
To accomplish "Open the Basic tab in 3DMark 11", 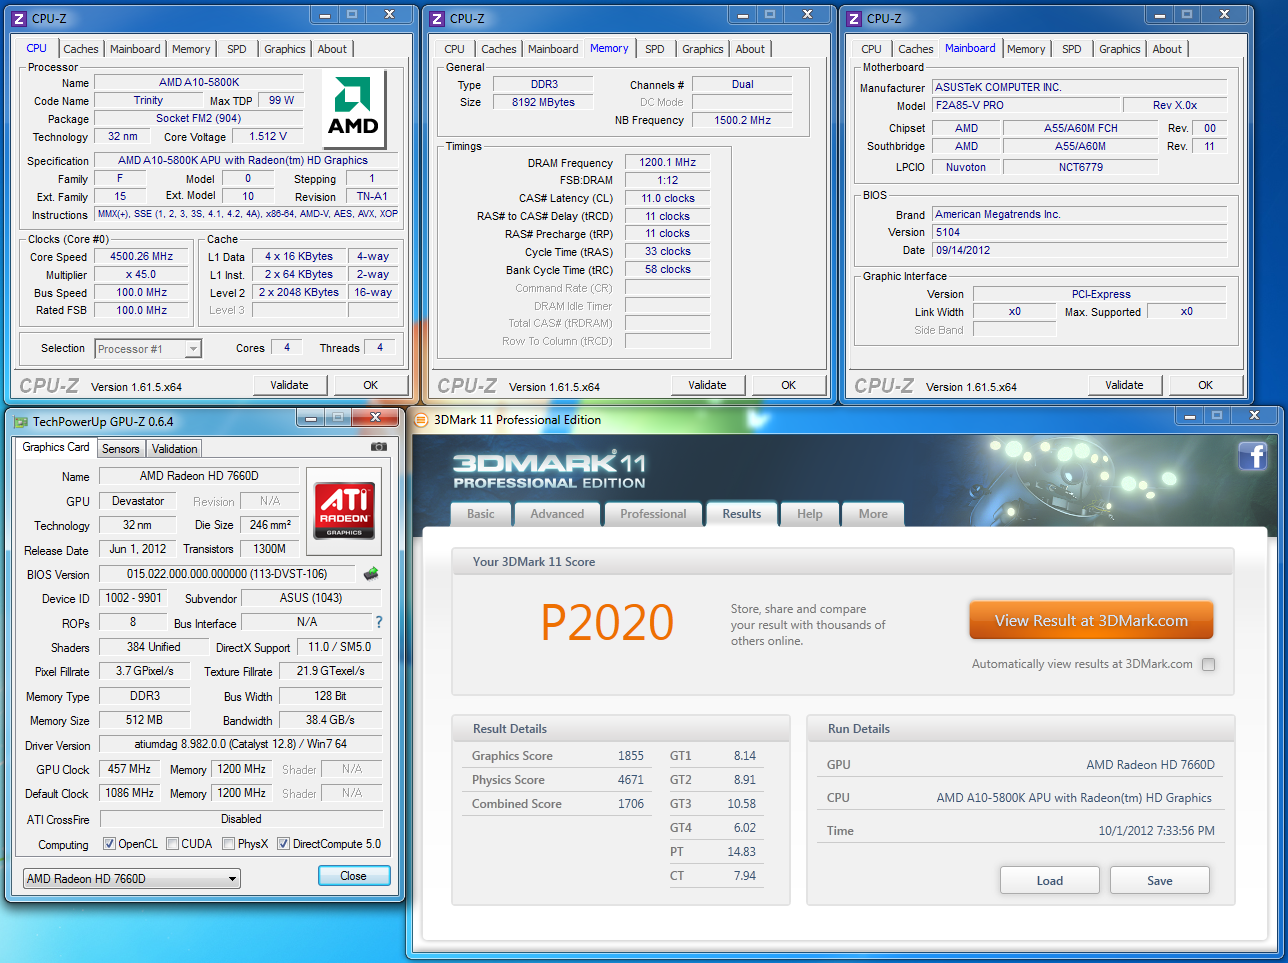I will [481, 514].
